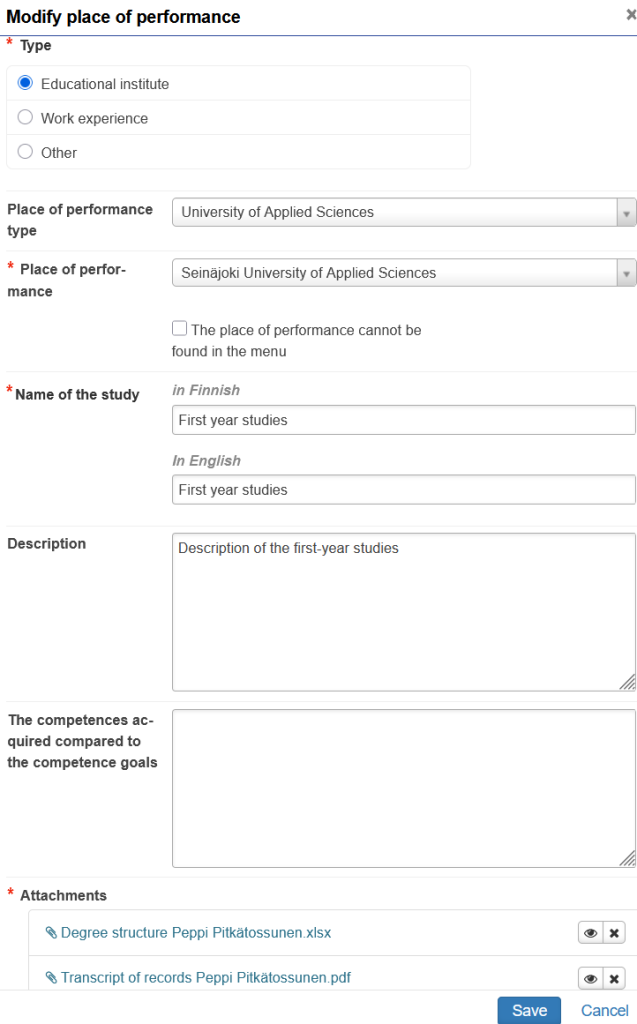Choose Work experience as the type
This screenshot has width=637, height=1024.
coord(26,118)
